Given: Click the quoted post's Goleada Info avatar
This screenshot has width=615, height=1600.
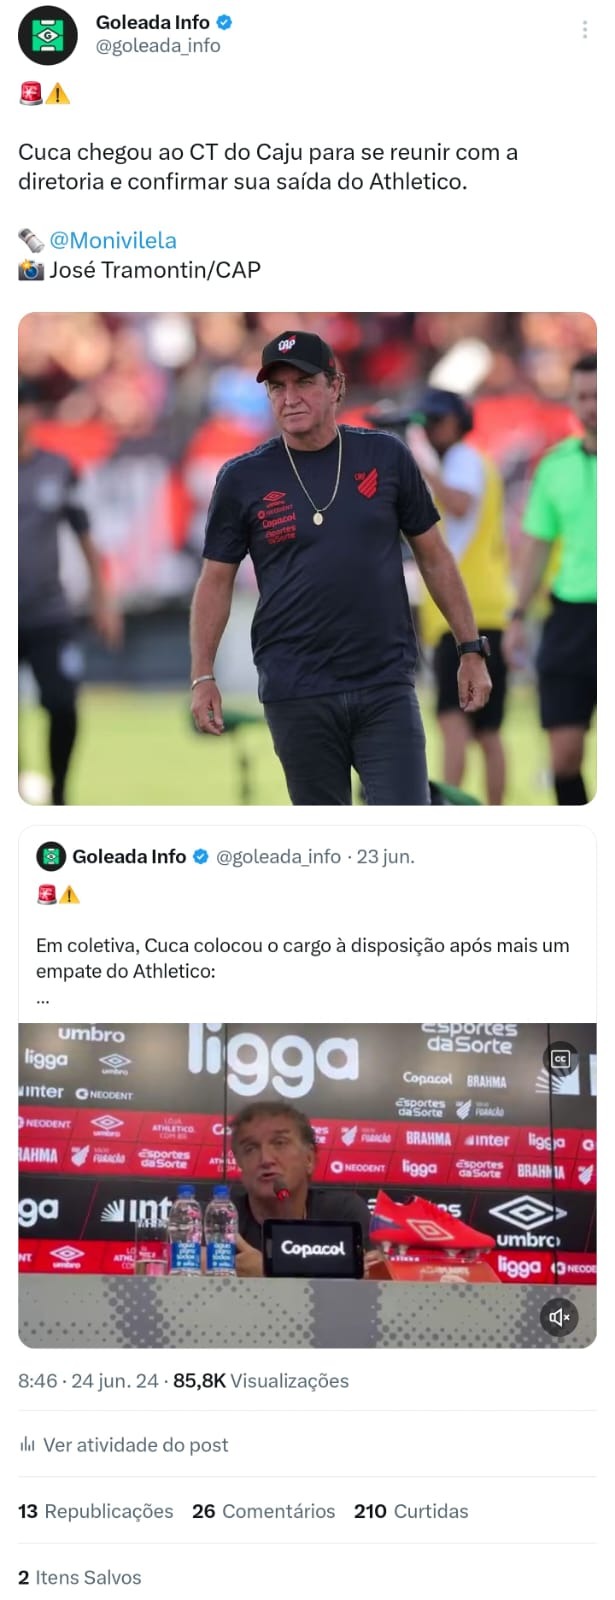Looking at the screenshot, I should click(x=51, y=857).
